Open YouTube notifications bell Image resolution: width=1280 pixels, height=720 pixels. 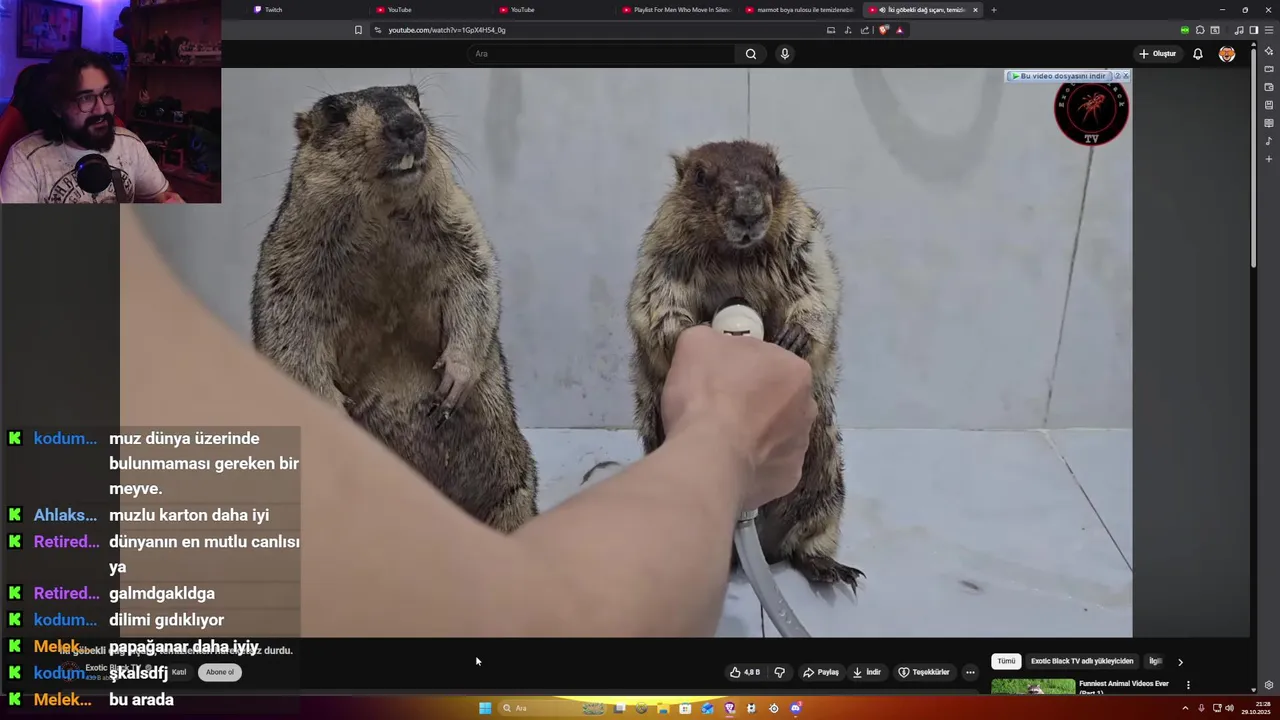(x=1198, y=54)
